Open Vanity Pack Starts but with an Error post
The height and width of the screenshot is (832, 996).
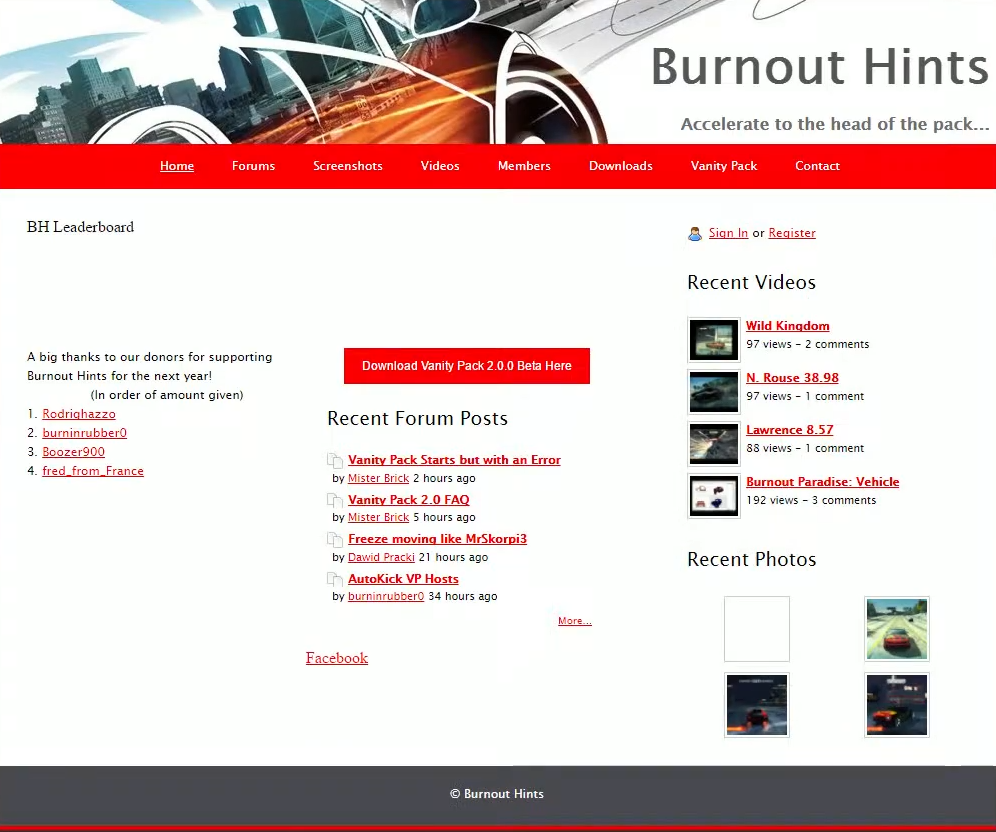pos(454,460)
